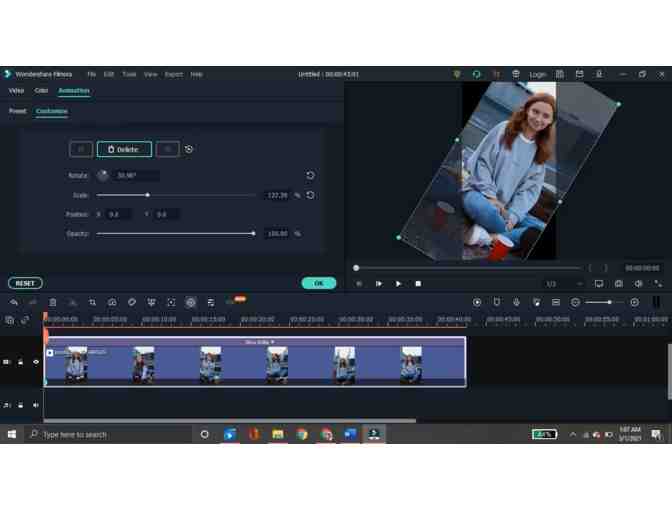This screenshot has height=510, width=672.
Task: Reset the Rotate value with its reset icon
Action: click(310, 175)
